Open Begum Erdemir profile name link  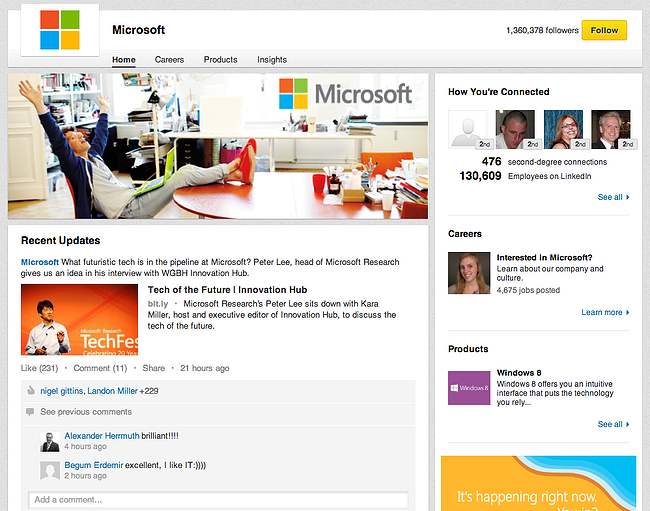[x=94, y=465]
